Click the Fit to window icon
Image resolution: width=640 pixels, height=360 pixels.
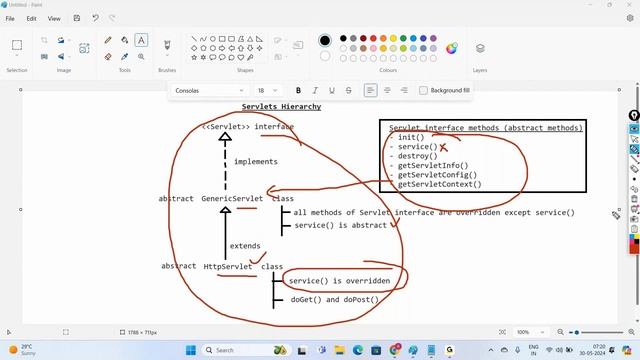pos(502,332)
